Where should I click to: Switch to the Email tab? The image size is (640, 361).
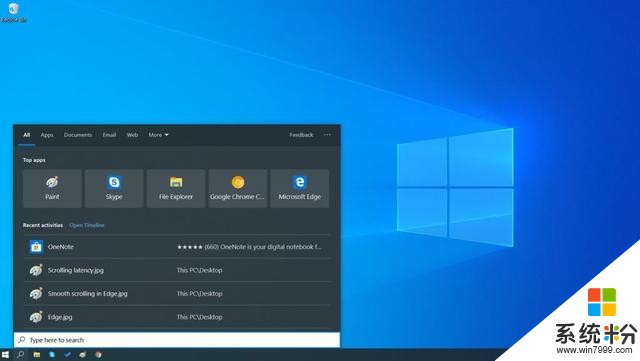[x=109, y=135]
